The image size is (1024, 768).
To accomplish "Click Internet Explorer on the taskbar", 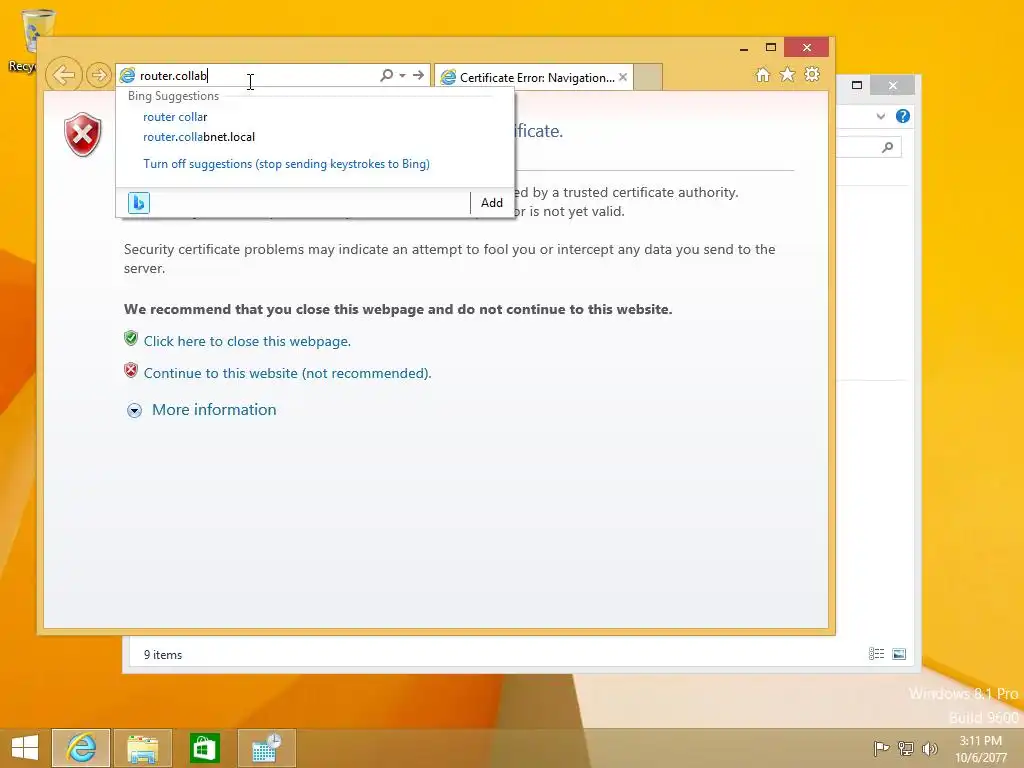I will pos(81,748).
